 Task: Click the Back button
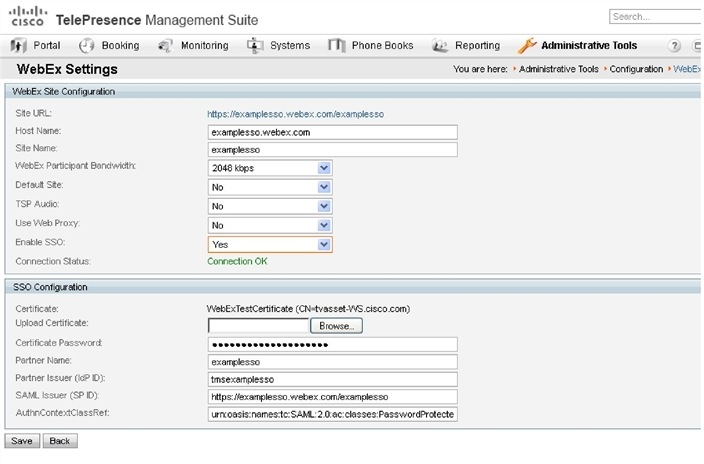pos(60,441)
